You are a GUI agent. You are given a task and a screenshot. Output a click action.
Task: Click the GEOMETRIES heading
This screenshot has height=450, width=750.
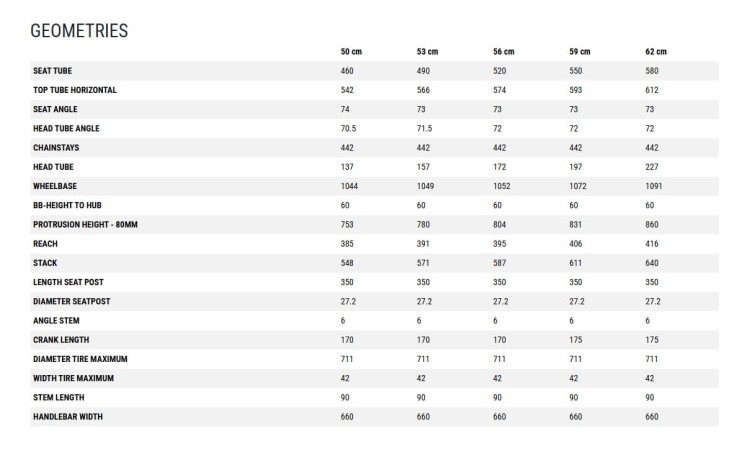[79, 31]
